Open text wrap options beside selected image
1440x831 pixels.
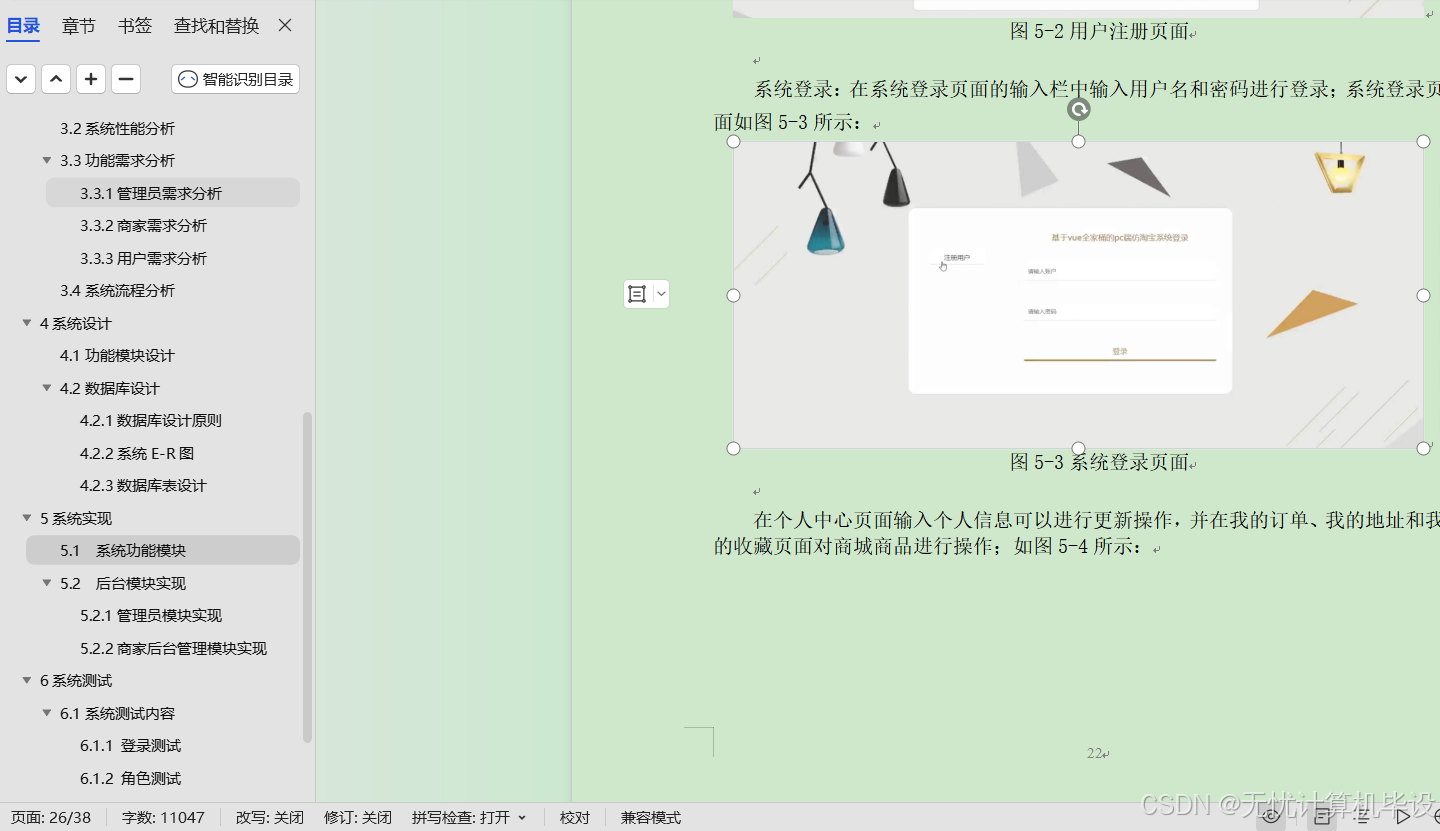(x=637, y=294)
